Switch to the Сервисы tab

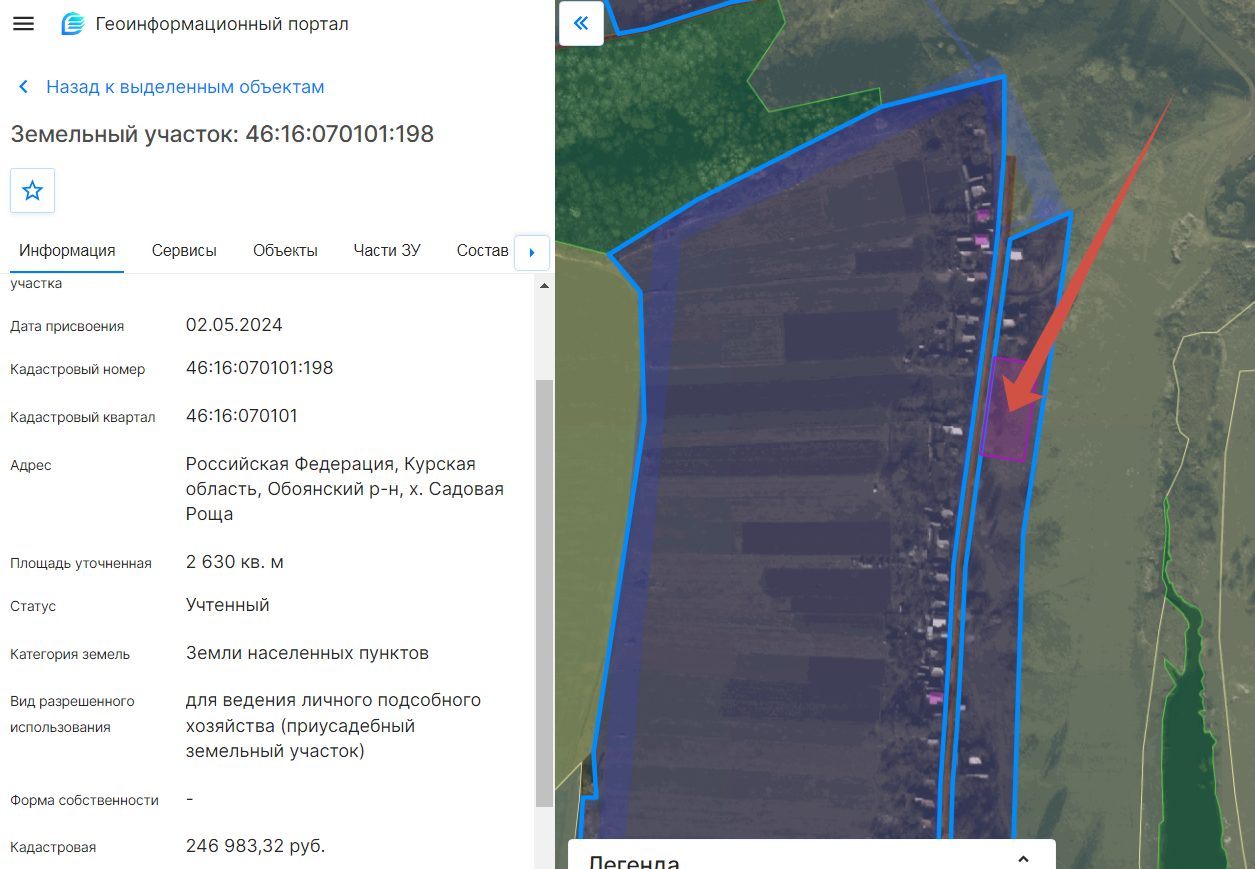[184, 251]
